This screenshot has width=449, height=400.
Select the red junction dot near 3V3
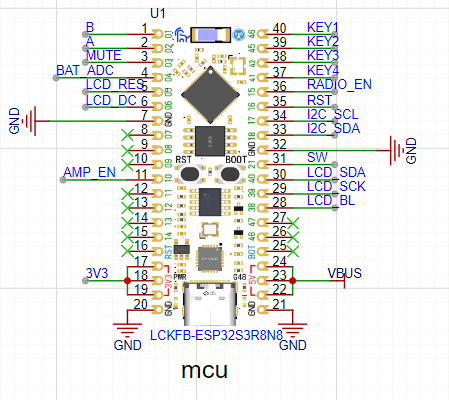127,281
